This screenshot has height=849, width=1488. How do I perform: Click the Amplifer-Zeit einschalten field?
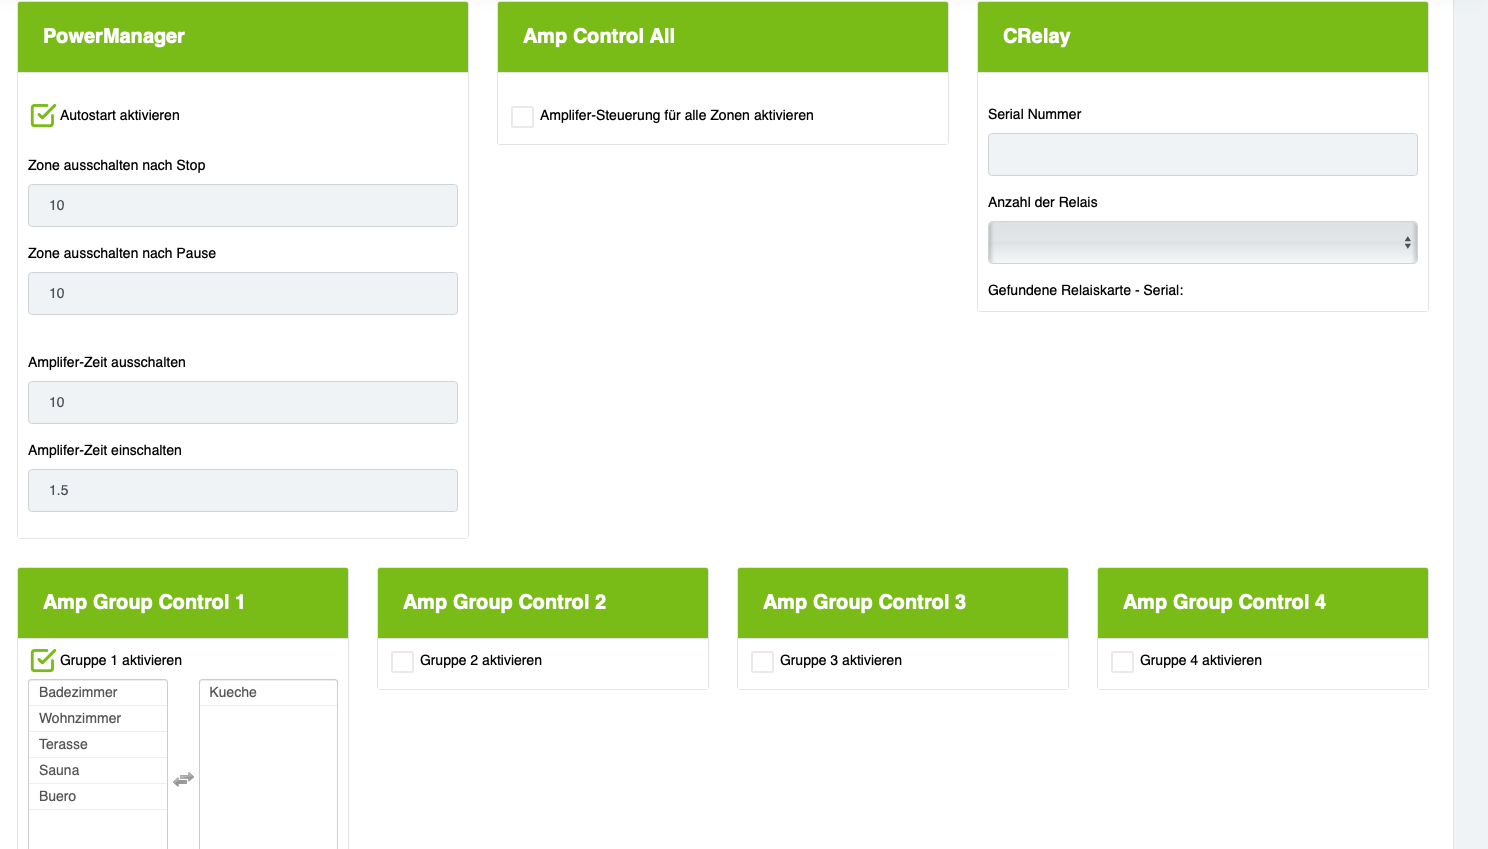[243, 490]
